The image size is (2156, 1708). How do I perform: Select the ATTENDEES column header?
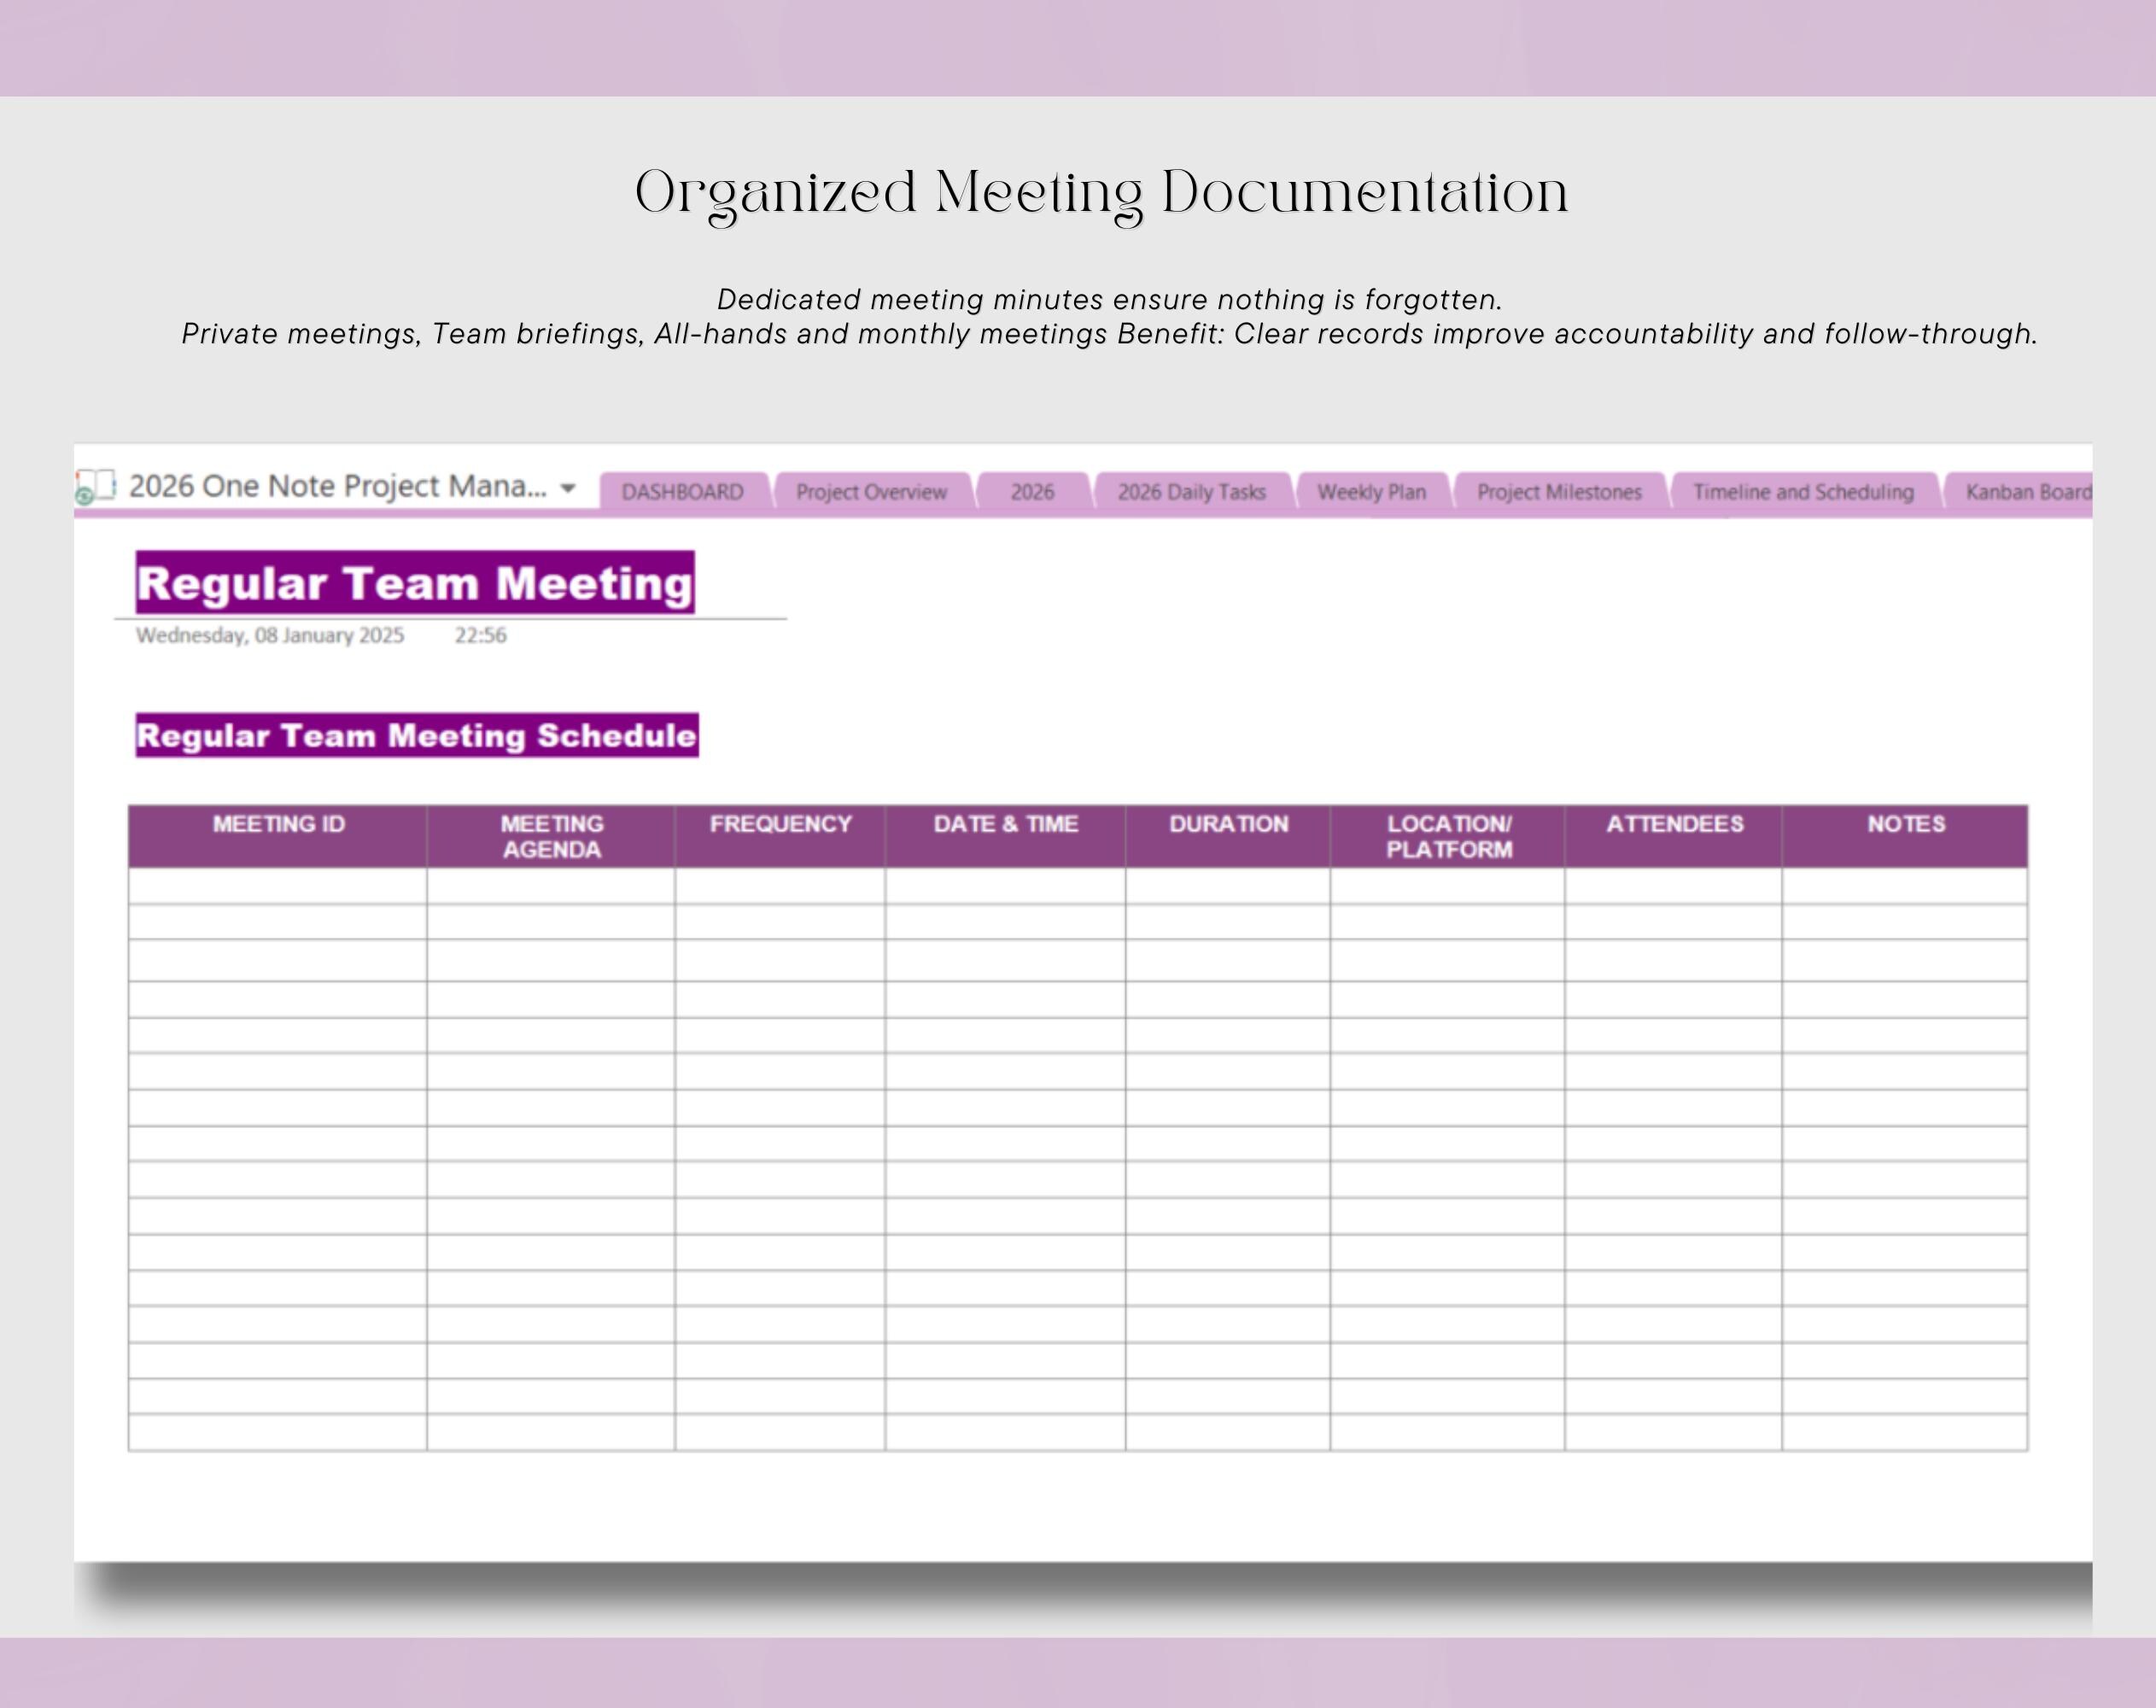pyautogui.click(x=1674, y=836)
